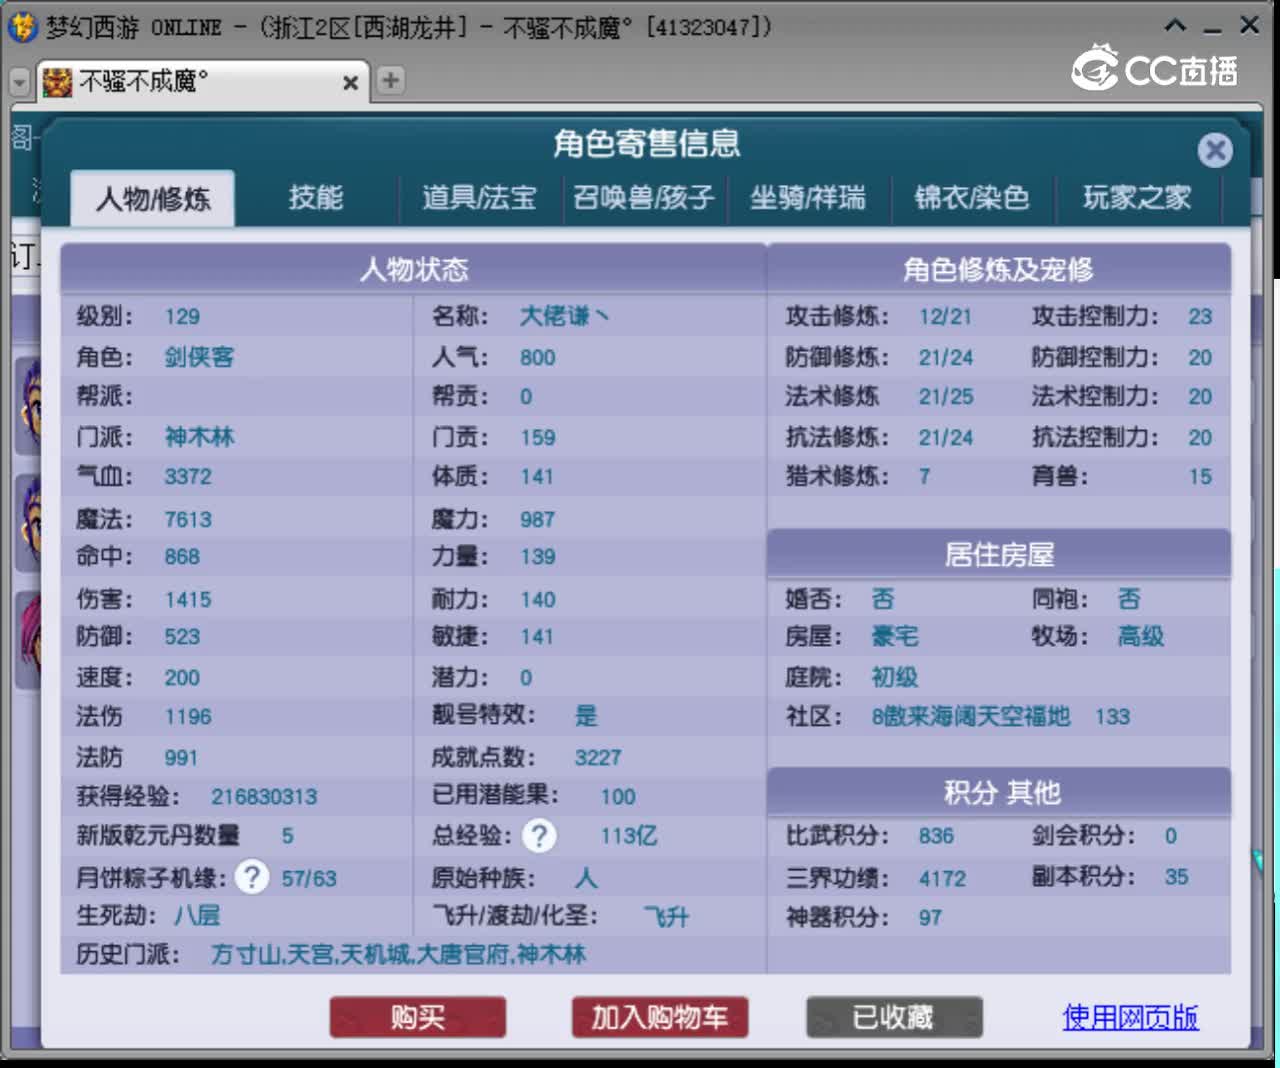1280x1068 pixels.
Task: Click the 生死劫 value 八层
Action: click(197, 915)
